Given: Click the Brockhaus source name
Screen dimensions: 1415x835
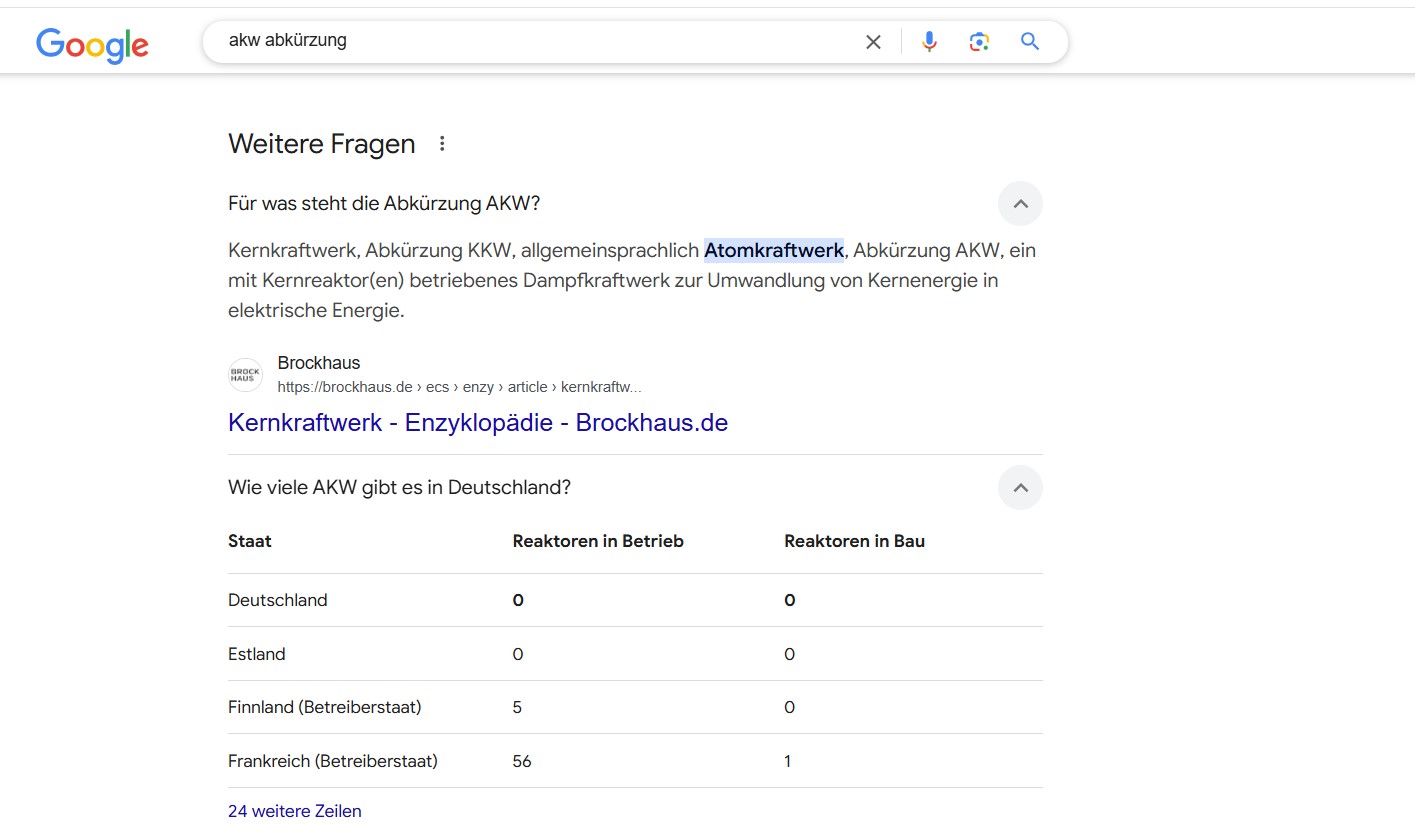Looking at the screenshot, I should click(x=319, y=363).
